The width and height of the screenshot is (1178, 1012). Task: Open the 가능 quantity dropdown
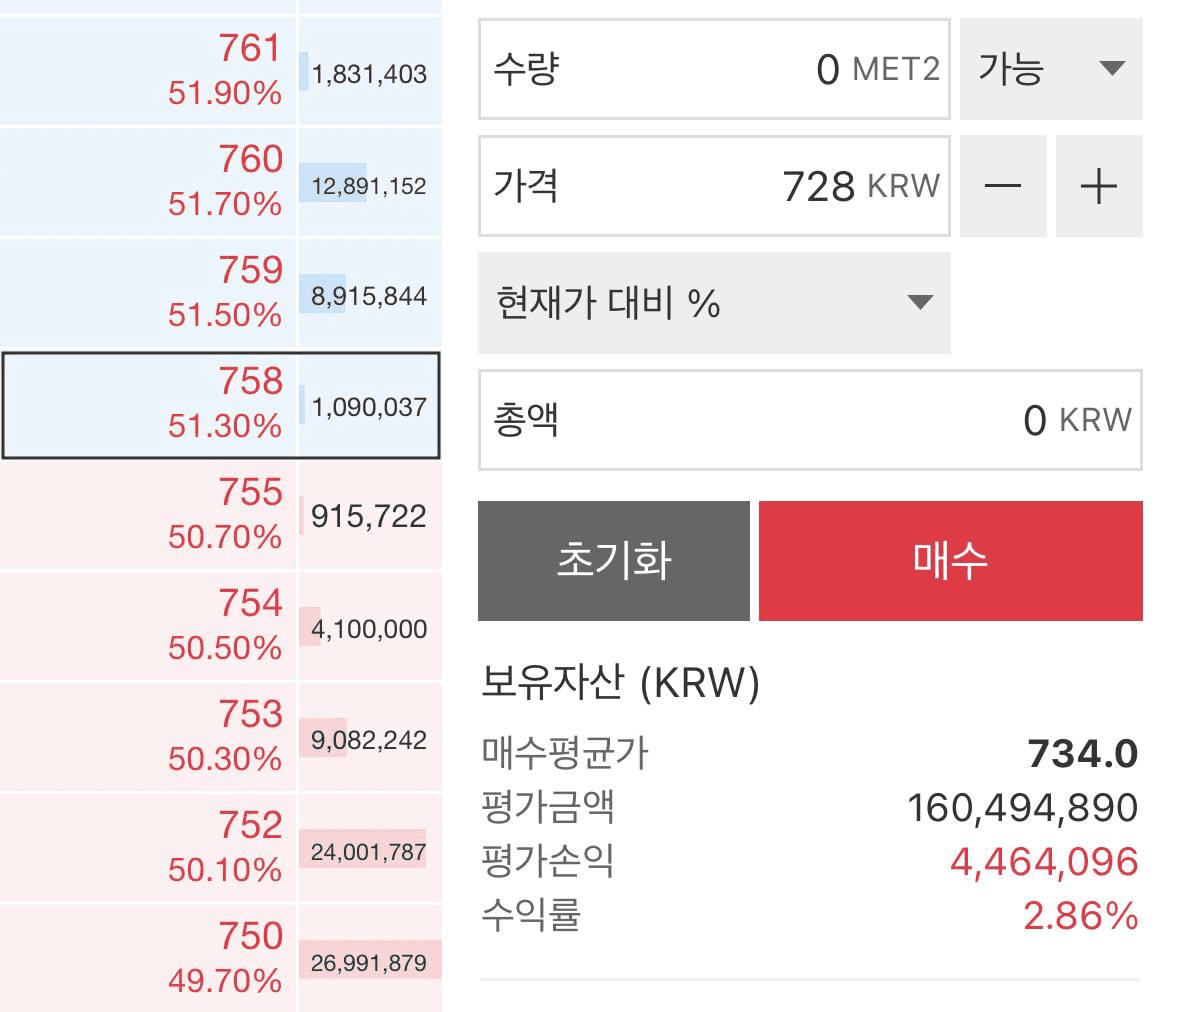point(1050,69)
